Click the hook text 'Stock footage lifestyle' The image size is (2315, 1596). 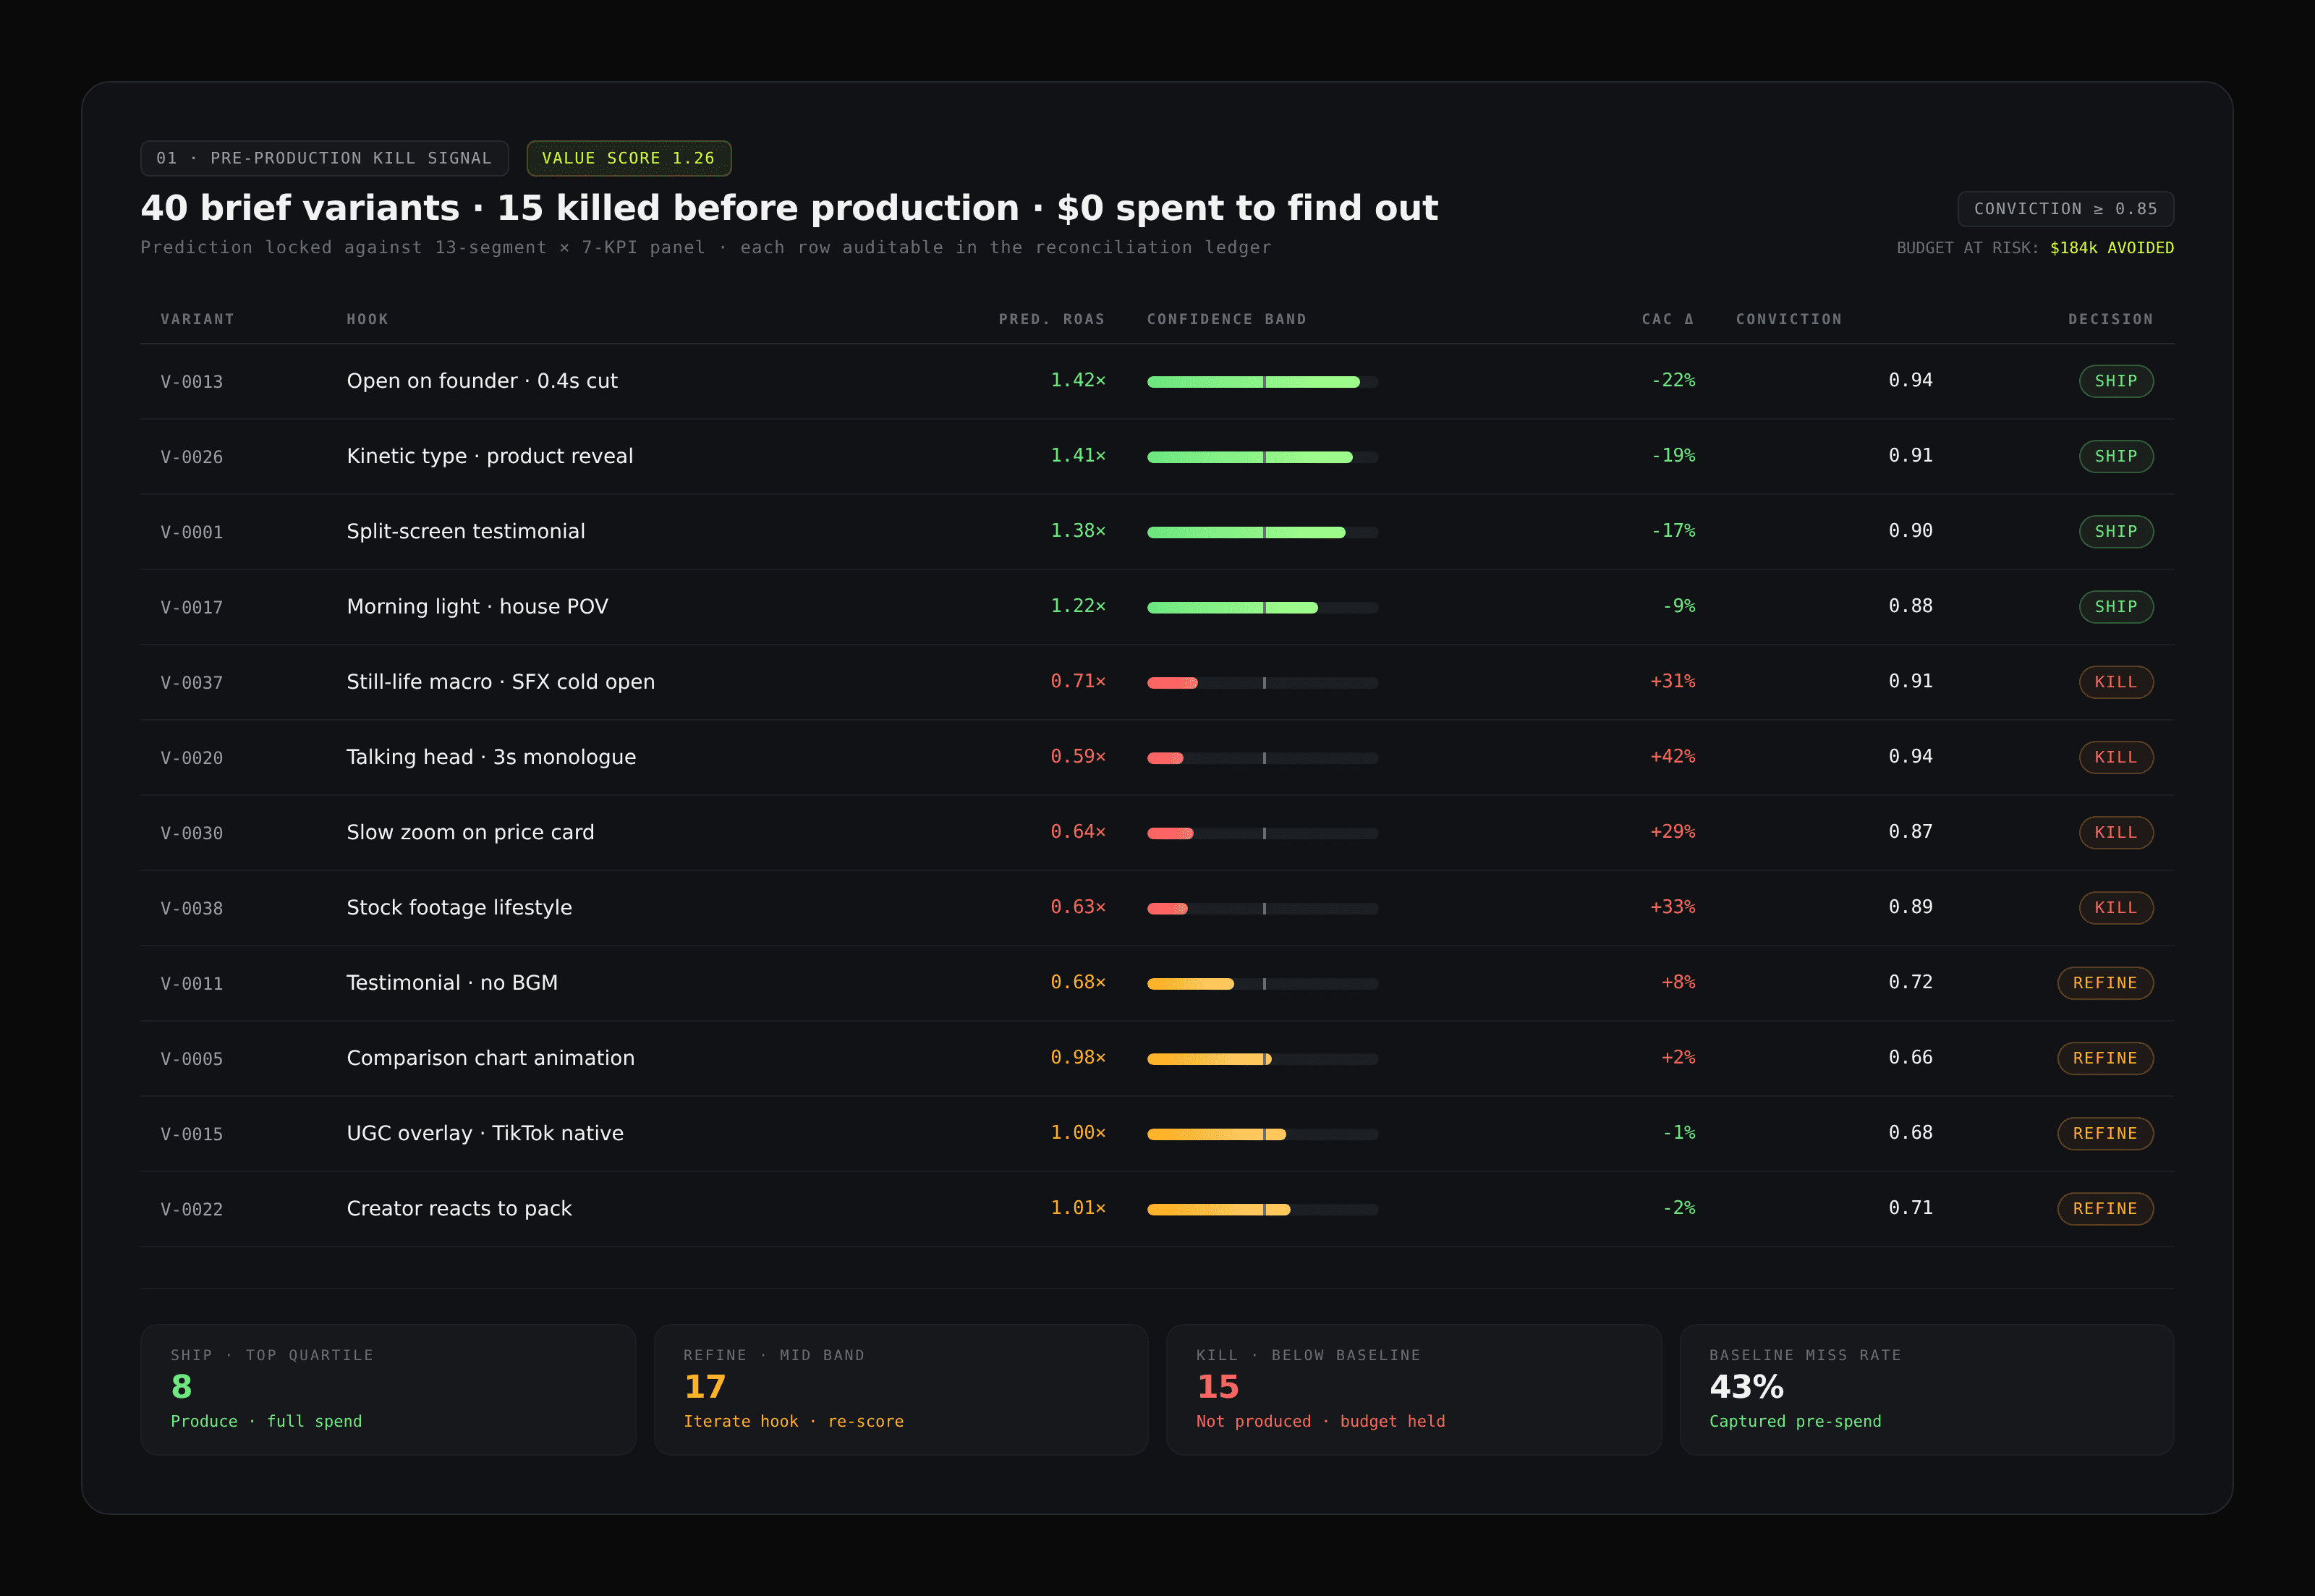pyautogui.click(x=459, y=908)
